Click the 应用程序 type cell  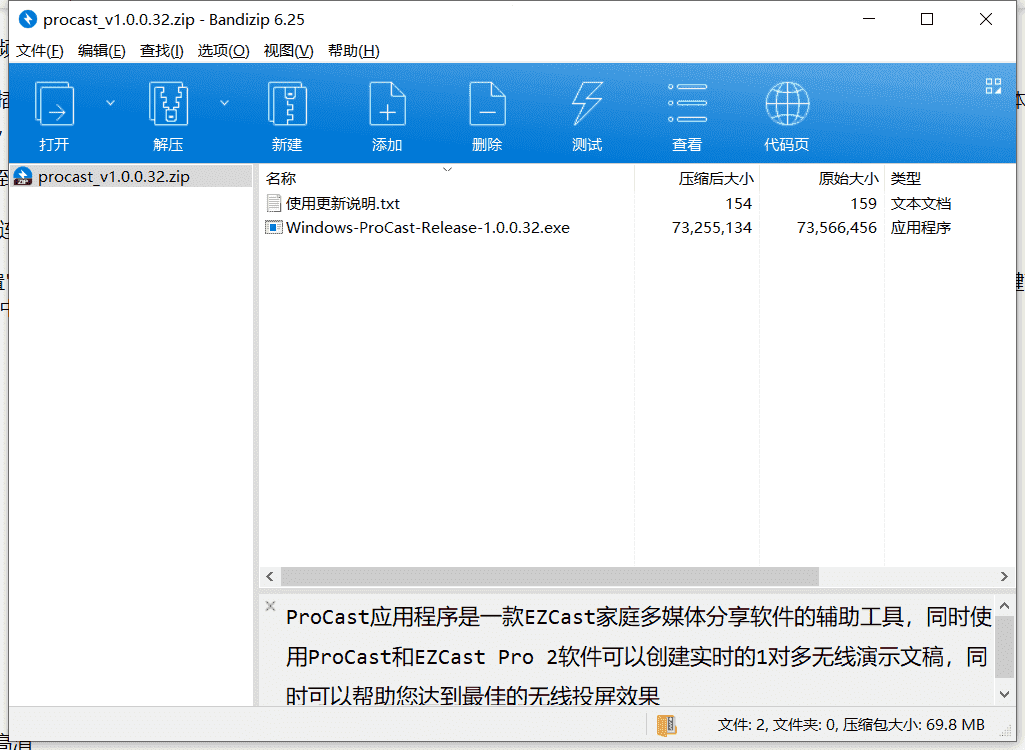(x=920, y=228)
